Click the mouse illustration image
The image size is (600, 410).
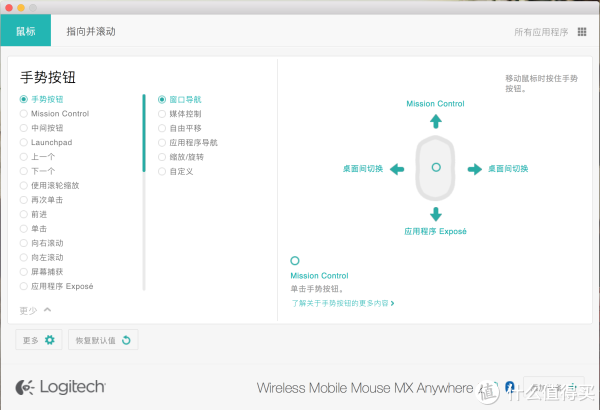(x=435, y=168)
